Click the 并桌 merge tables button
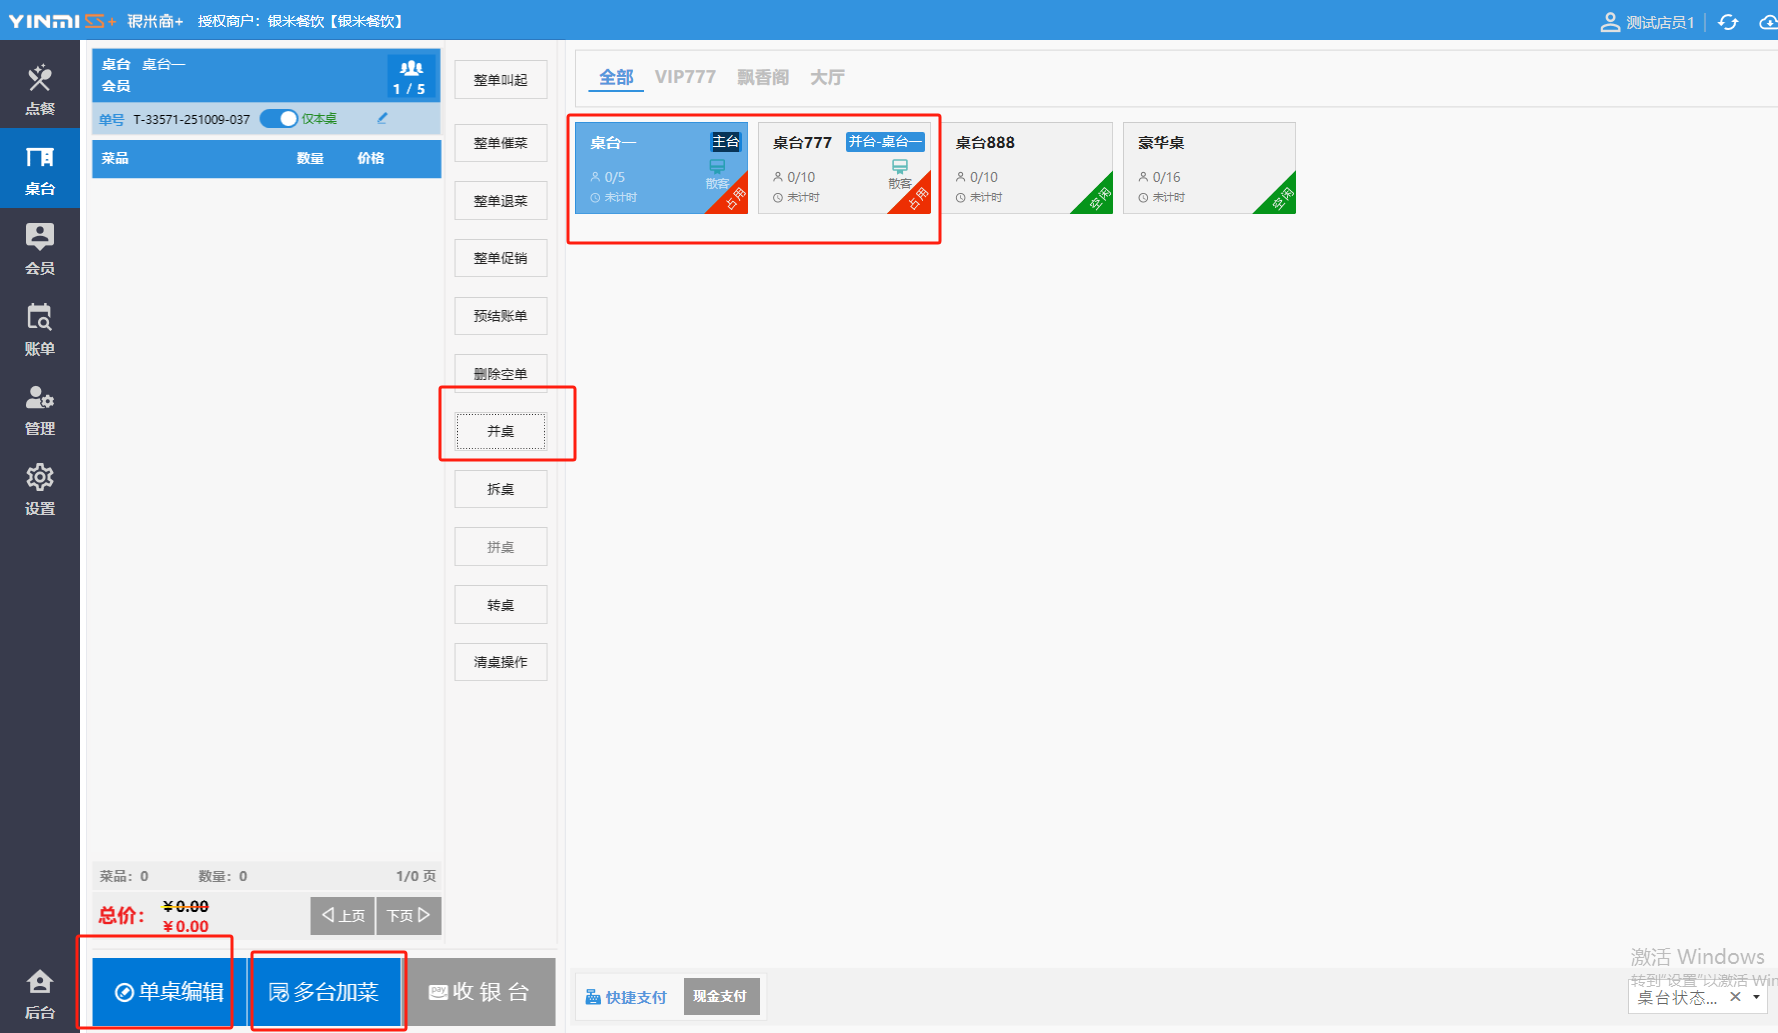Image resolution: width=1778 pixels, height=1033 pixels. point(500,431)
